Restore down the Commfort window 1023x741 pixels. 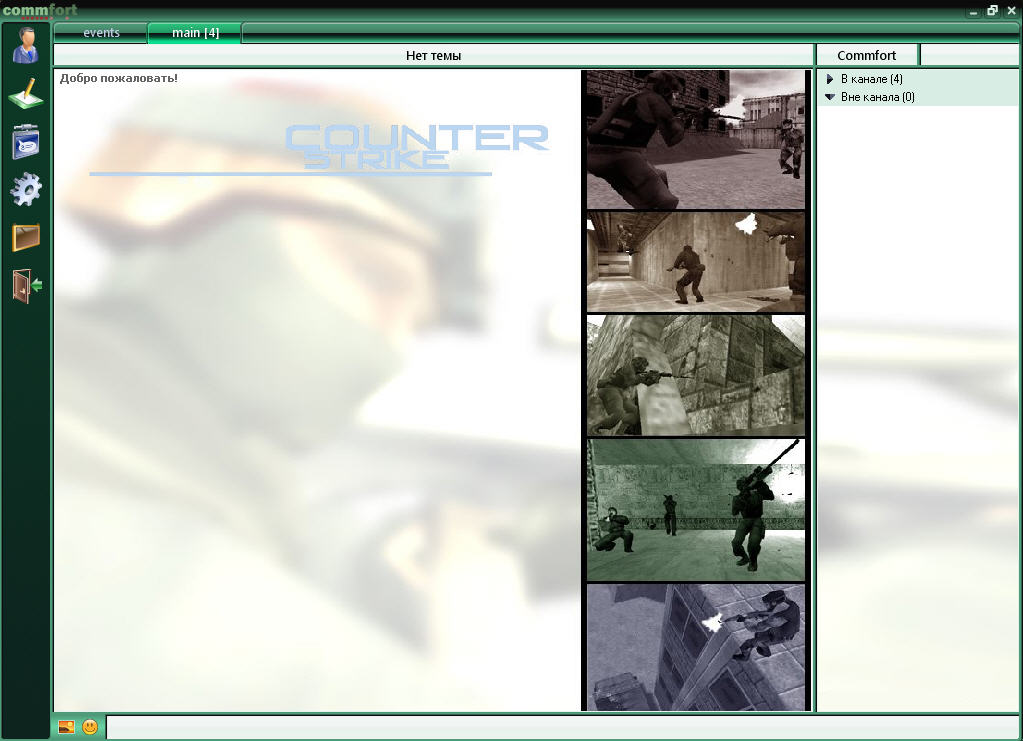point(992,10)
